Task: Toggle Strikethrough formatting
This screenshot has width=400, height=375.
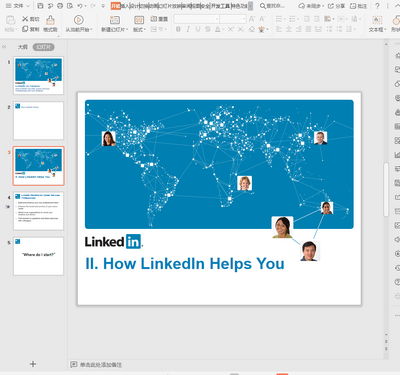Action: coord(208,29)
